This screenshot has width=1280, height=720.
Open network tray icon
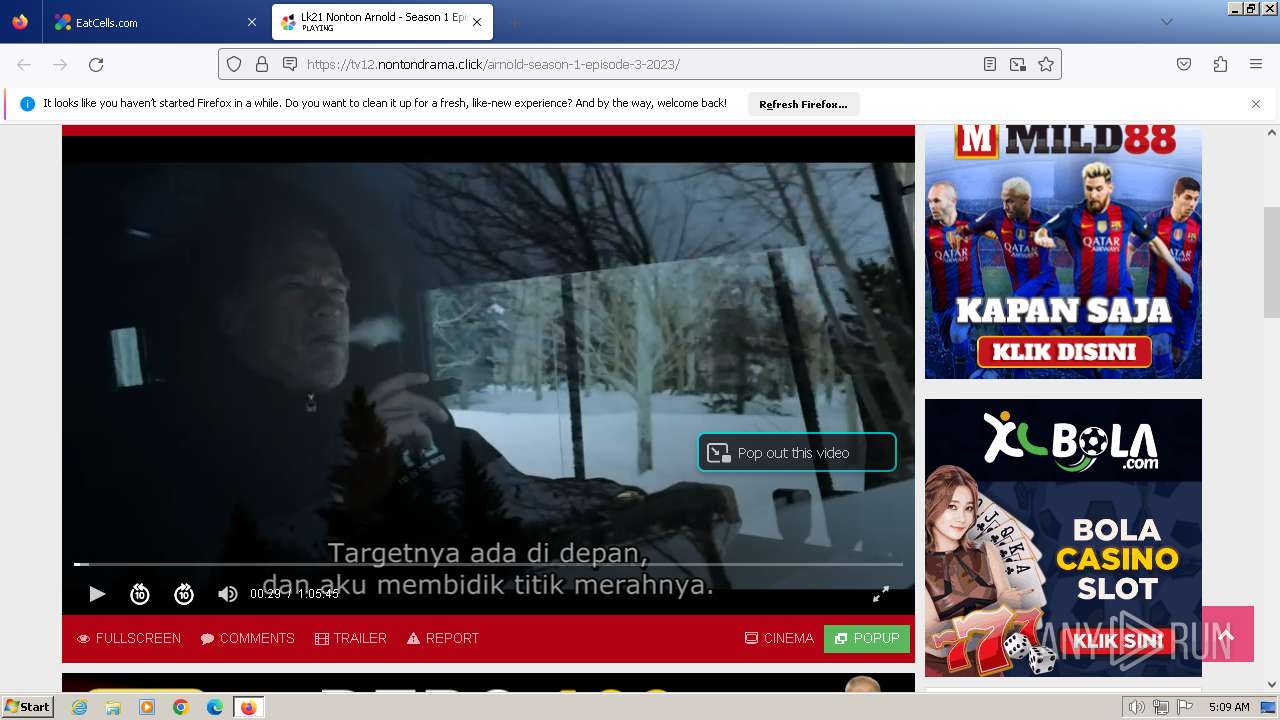pos(1161,707)
